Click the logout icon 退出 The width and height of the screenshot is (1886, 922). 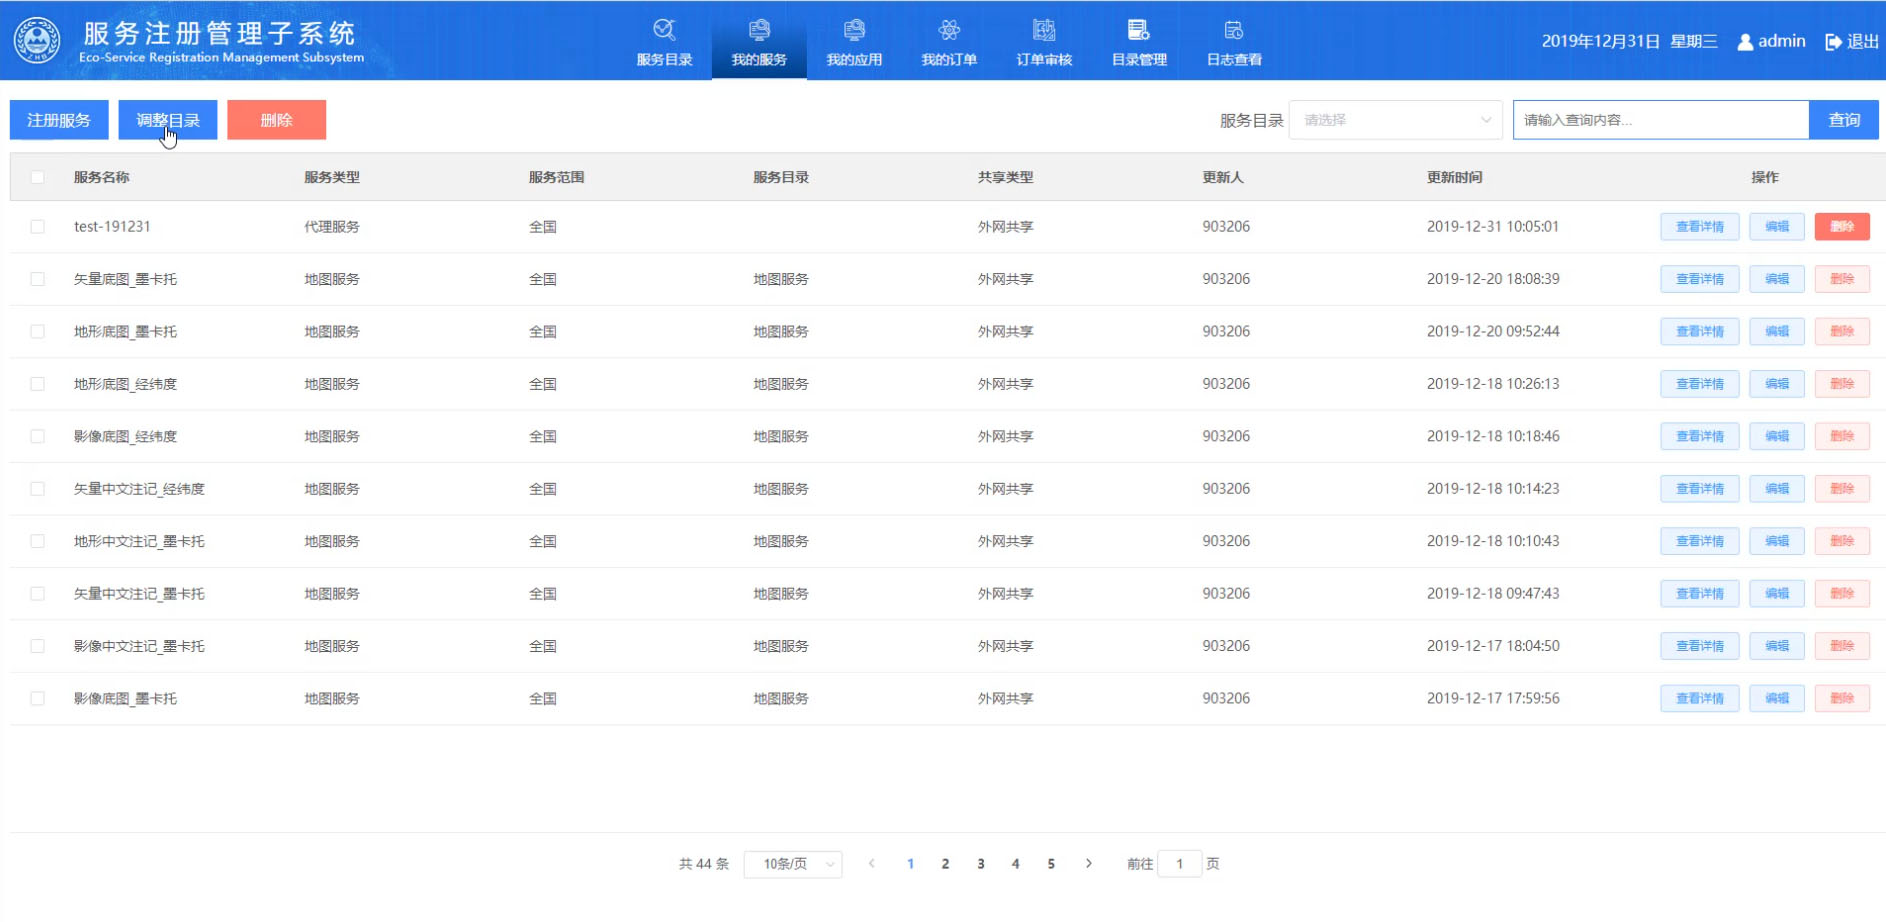point(1833,42)
